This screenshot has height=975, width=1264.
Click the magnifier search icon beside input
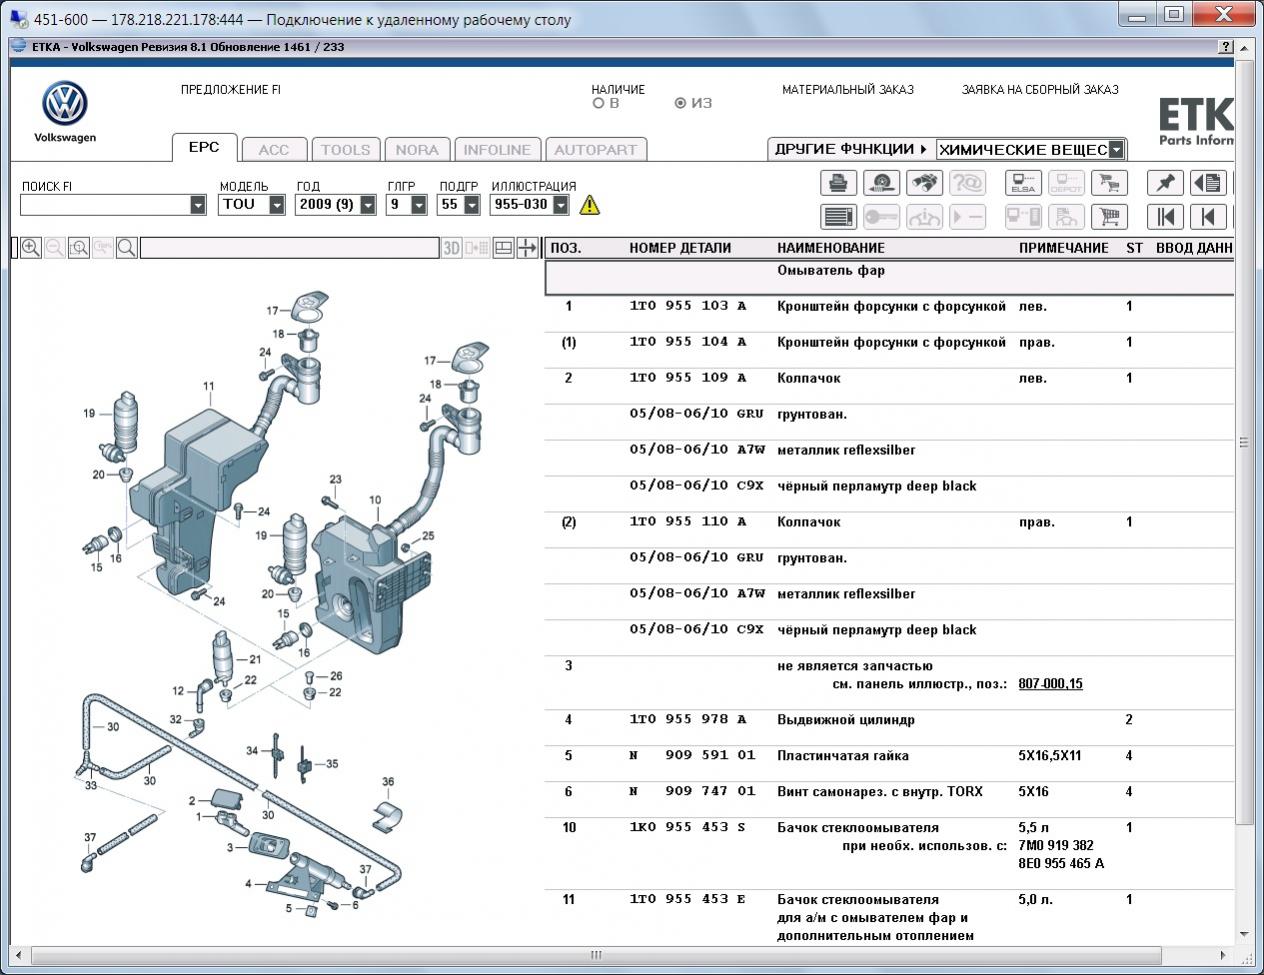click(x=127, y=248)
